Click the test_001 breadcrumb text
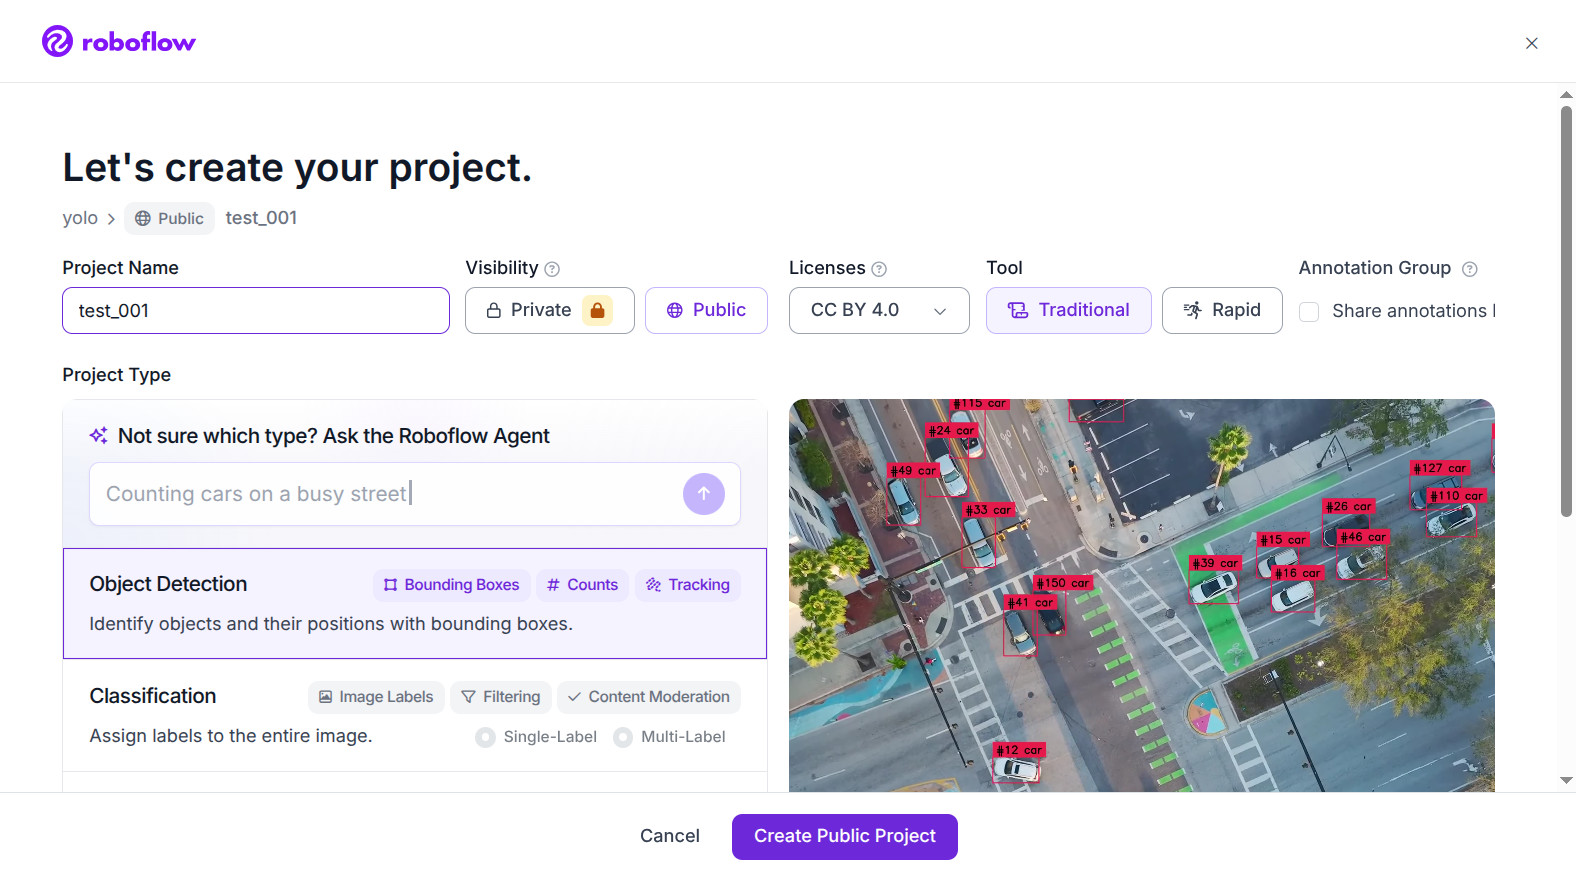 261,218
